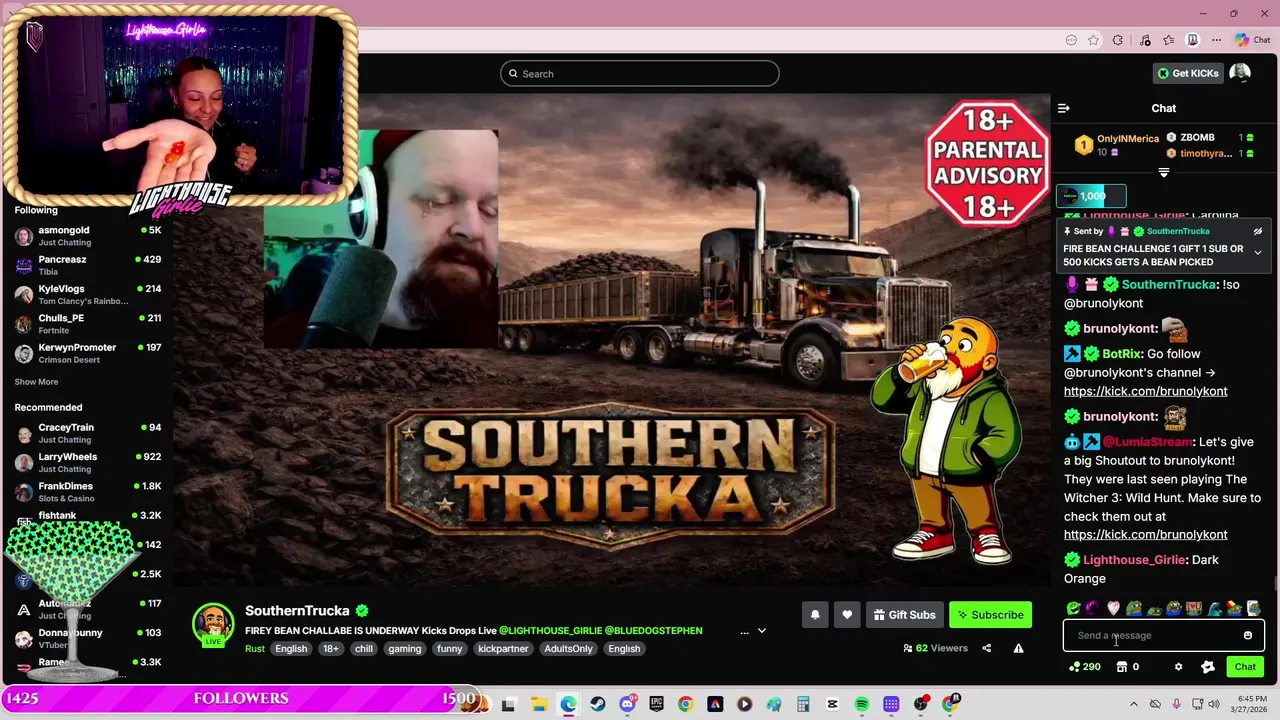Open KerwynPromoter channel in sidebar
The image size is (1280, 720).
click(88, 353)
